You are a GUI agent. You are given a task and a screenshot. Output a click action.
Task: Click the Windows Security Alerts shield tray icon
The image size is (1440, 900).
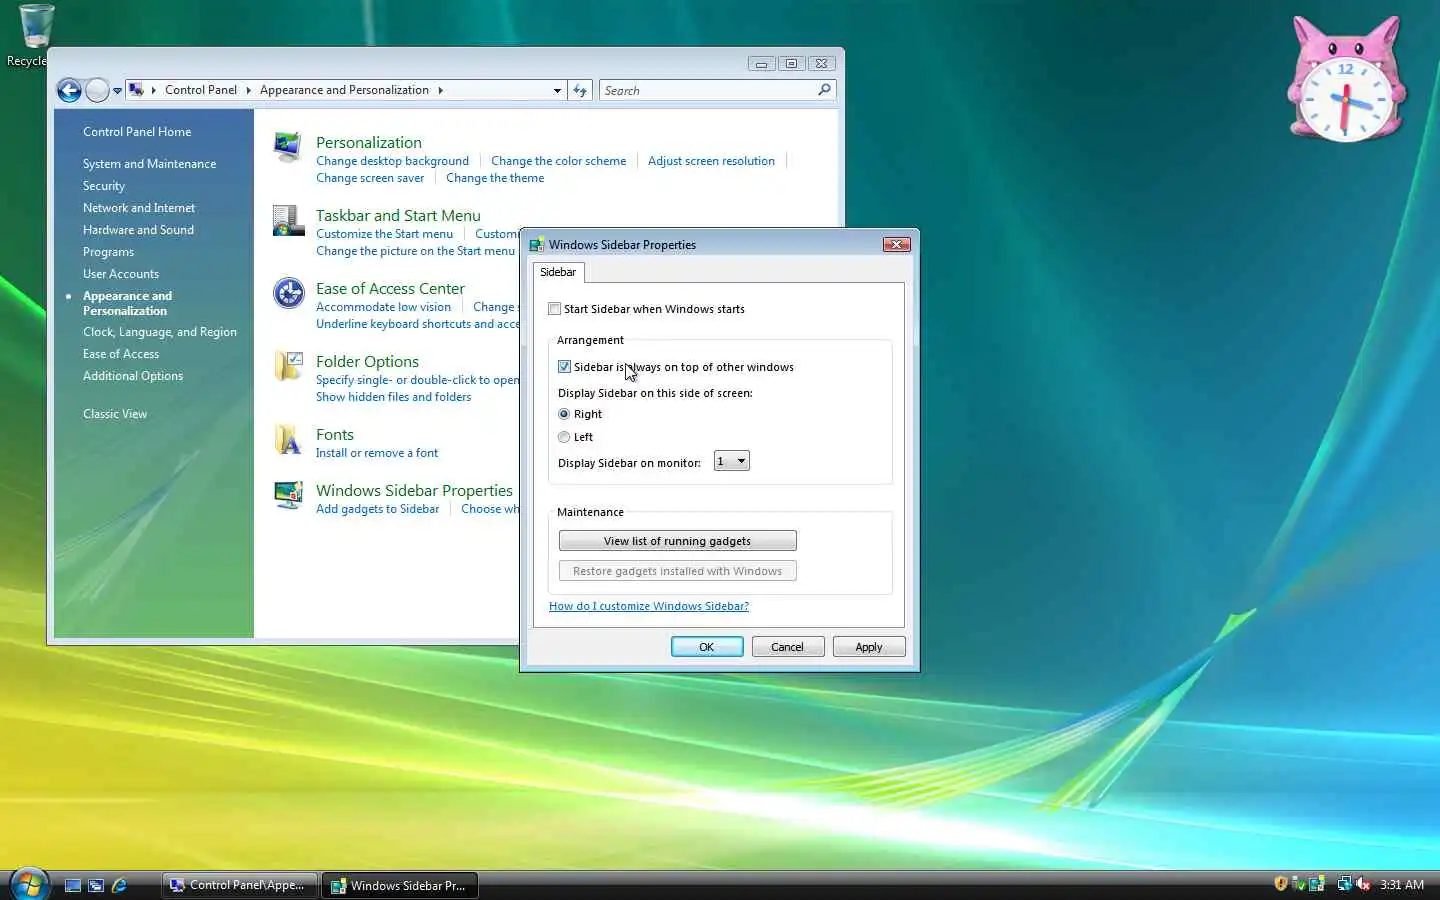[x=1281, y=884]
